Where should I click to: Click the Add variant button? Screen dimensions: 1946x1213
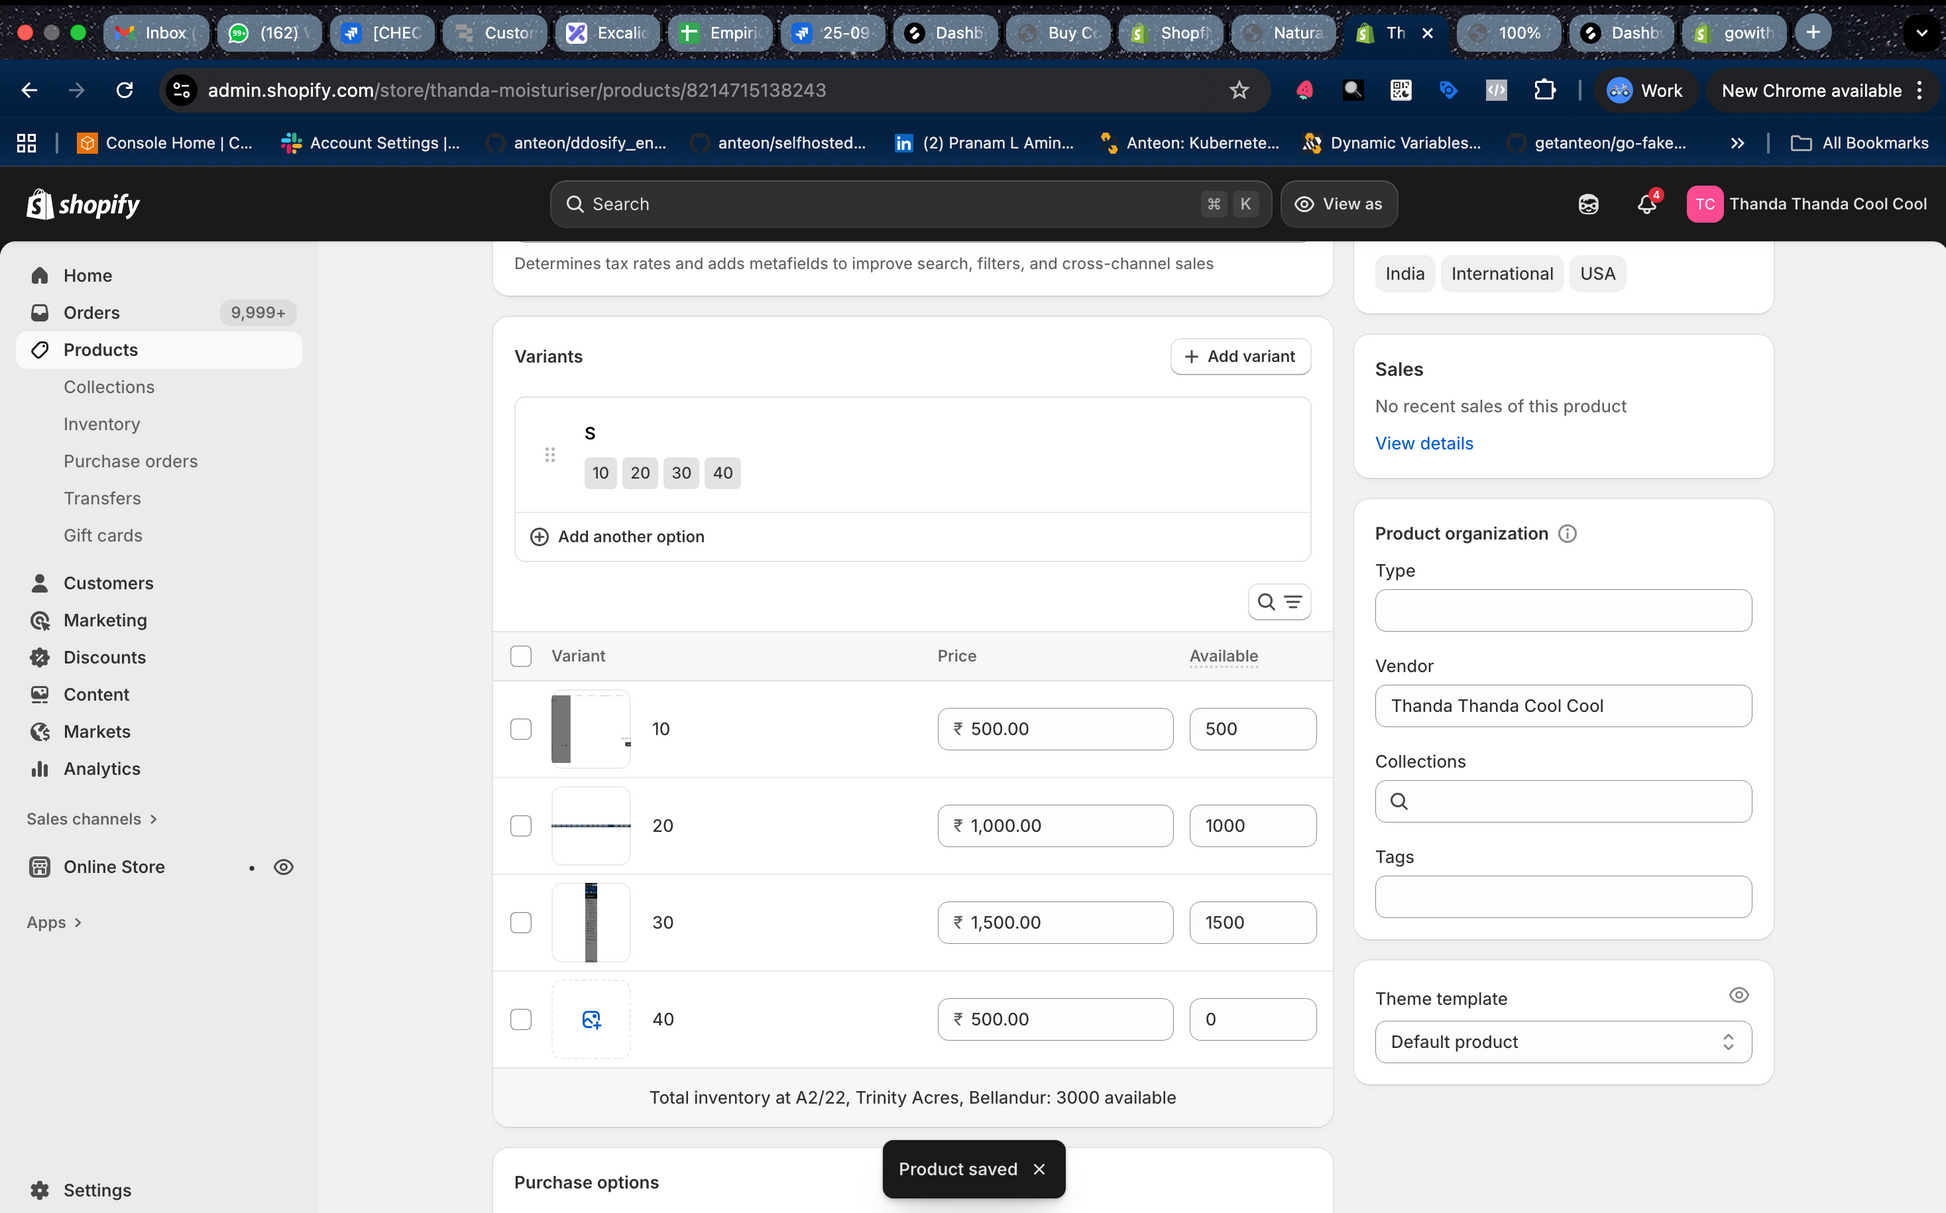(1240, 356)
